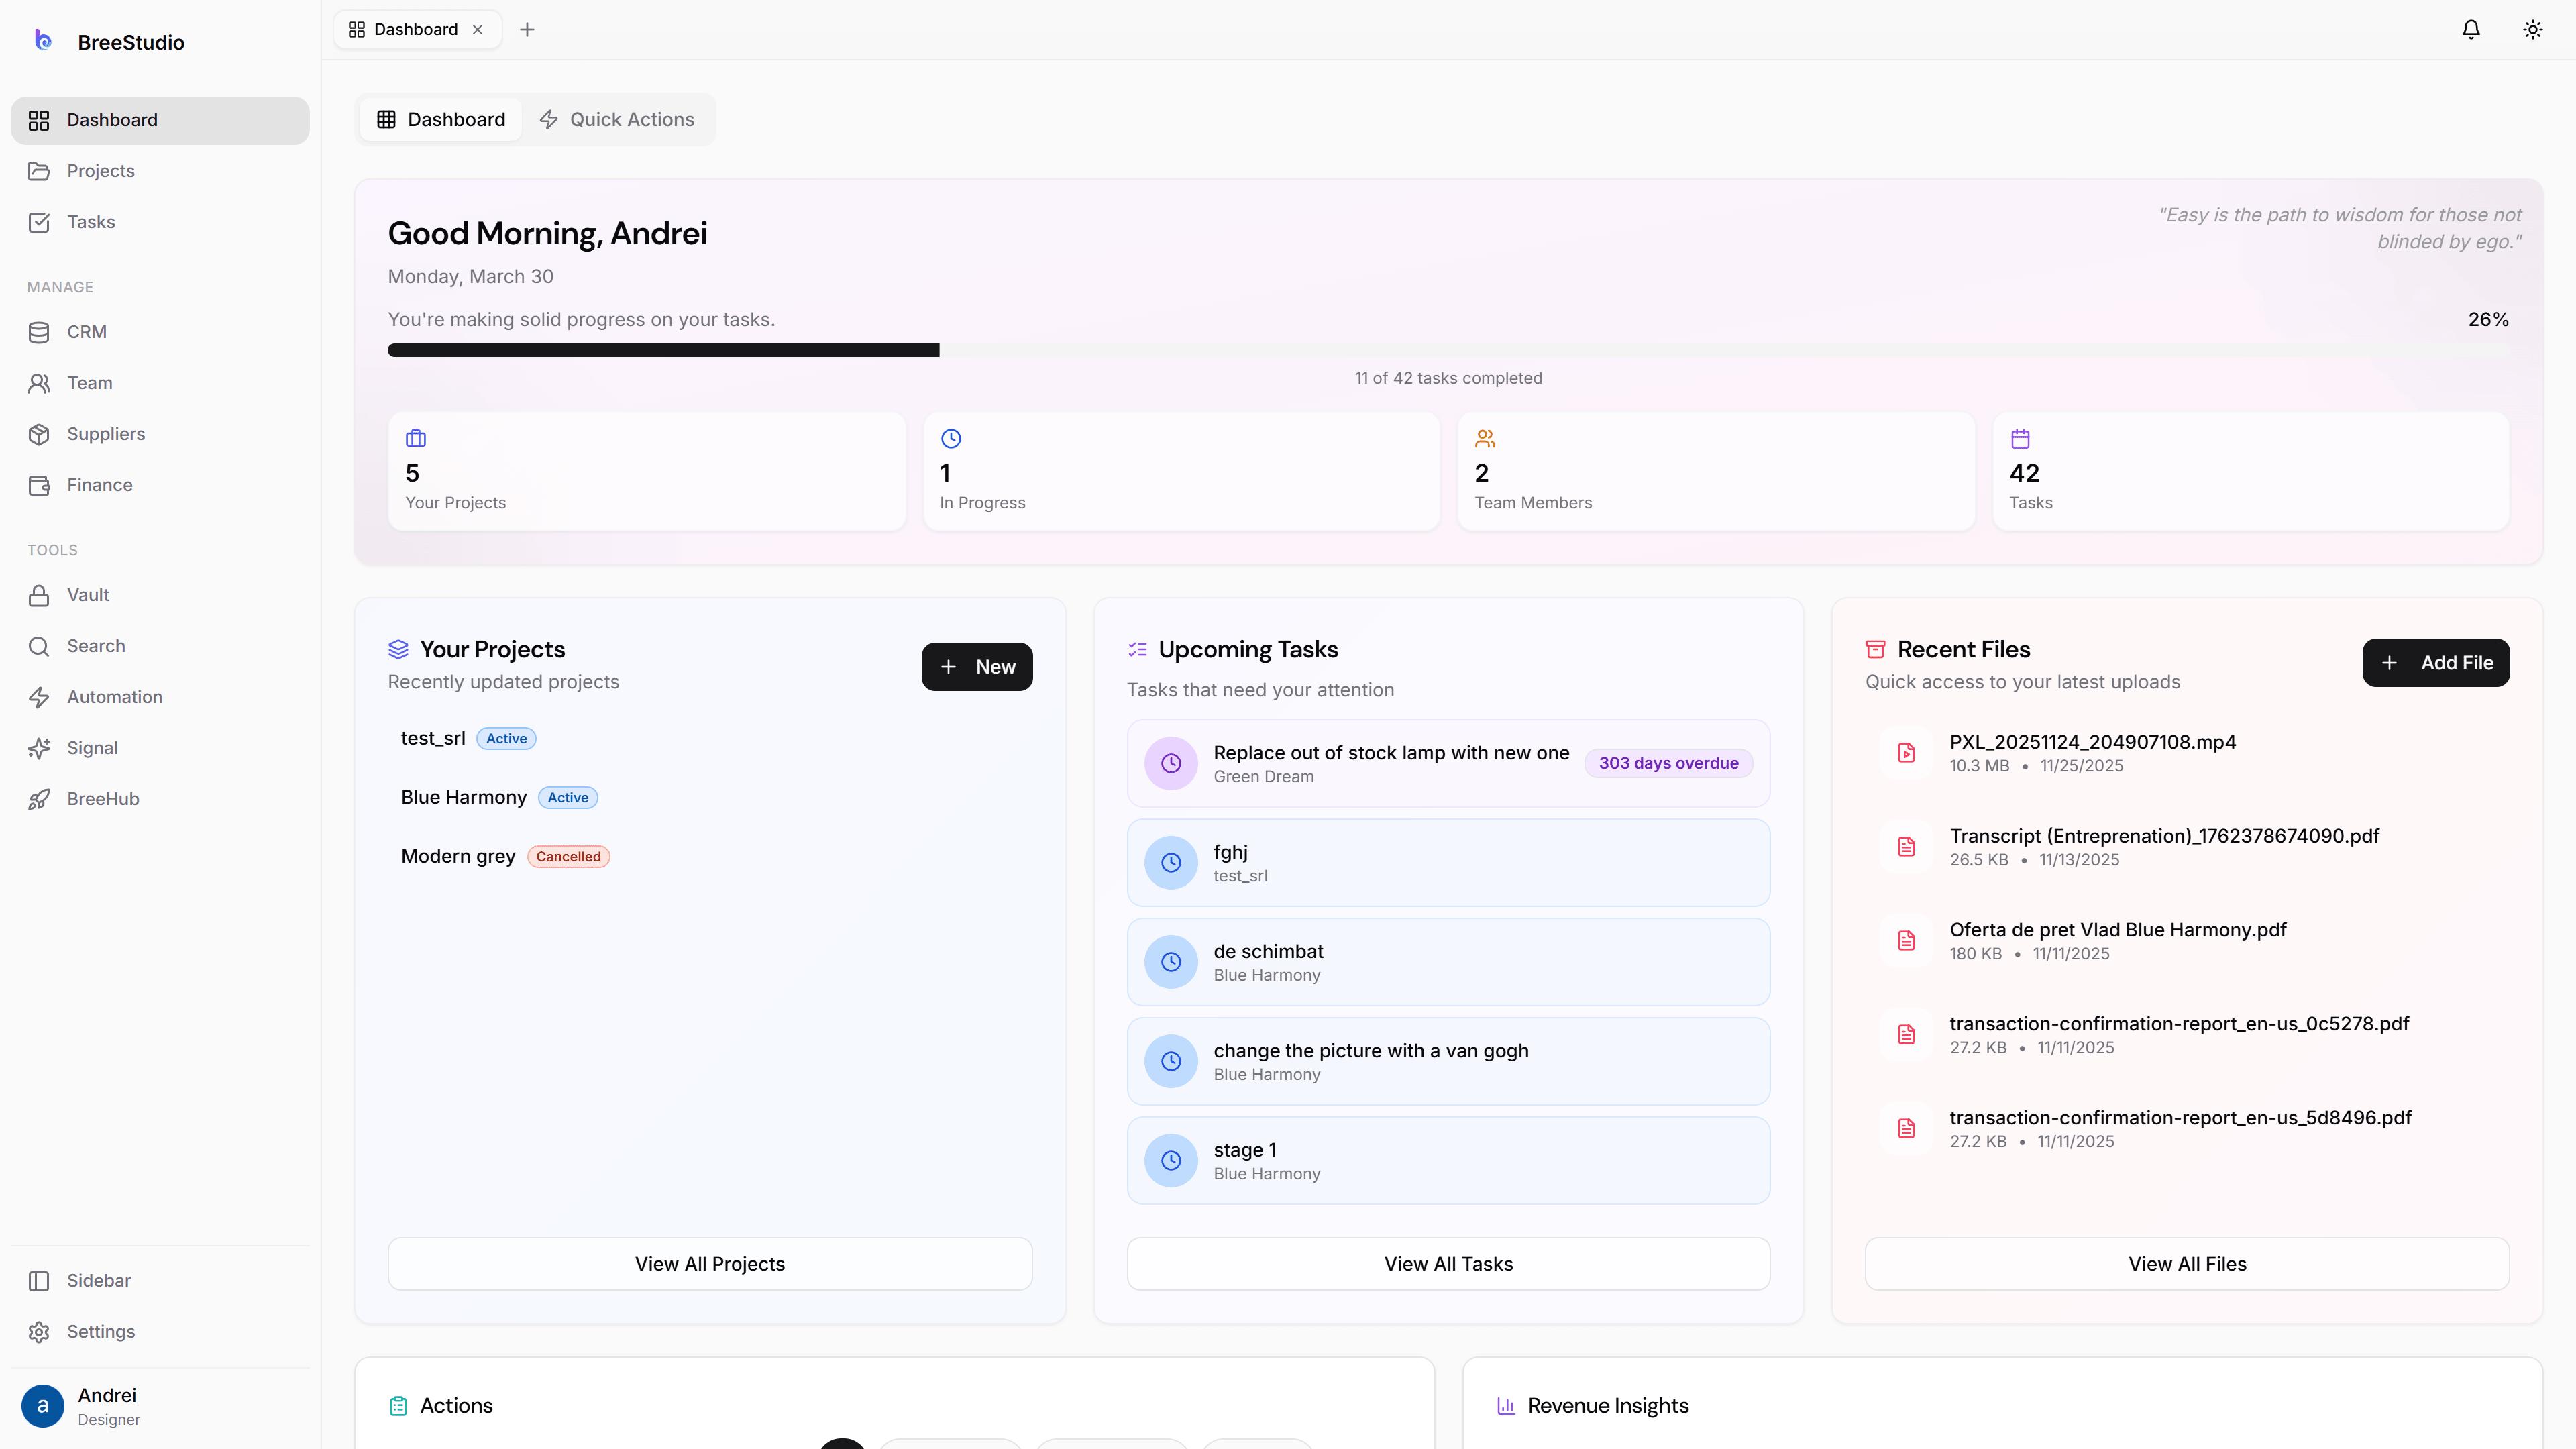Screen dimensions: 2576x1449
Task: Click the 42 Tasks stat card
Action: [x=2250, y=471]
